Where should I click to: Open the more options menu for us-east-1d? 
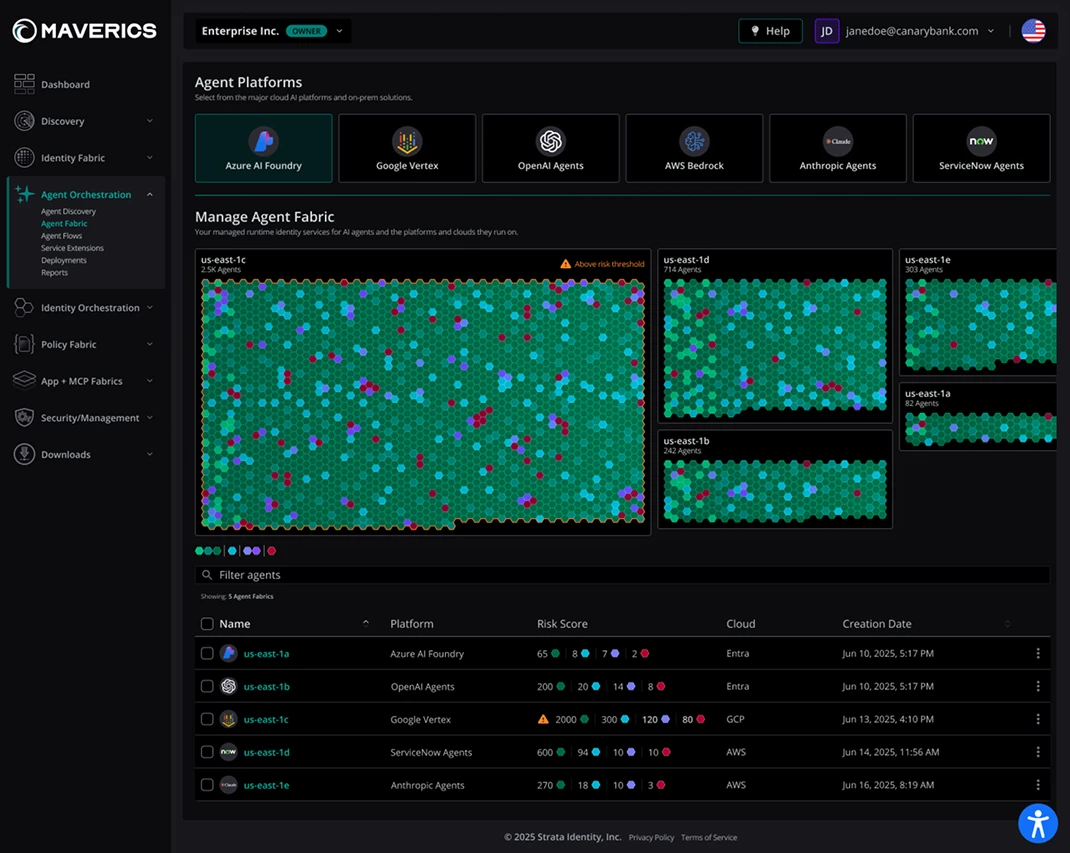[x=1038, y=752]
